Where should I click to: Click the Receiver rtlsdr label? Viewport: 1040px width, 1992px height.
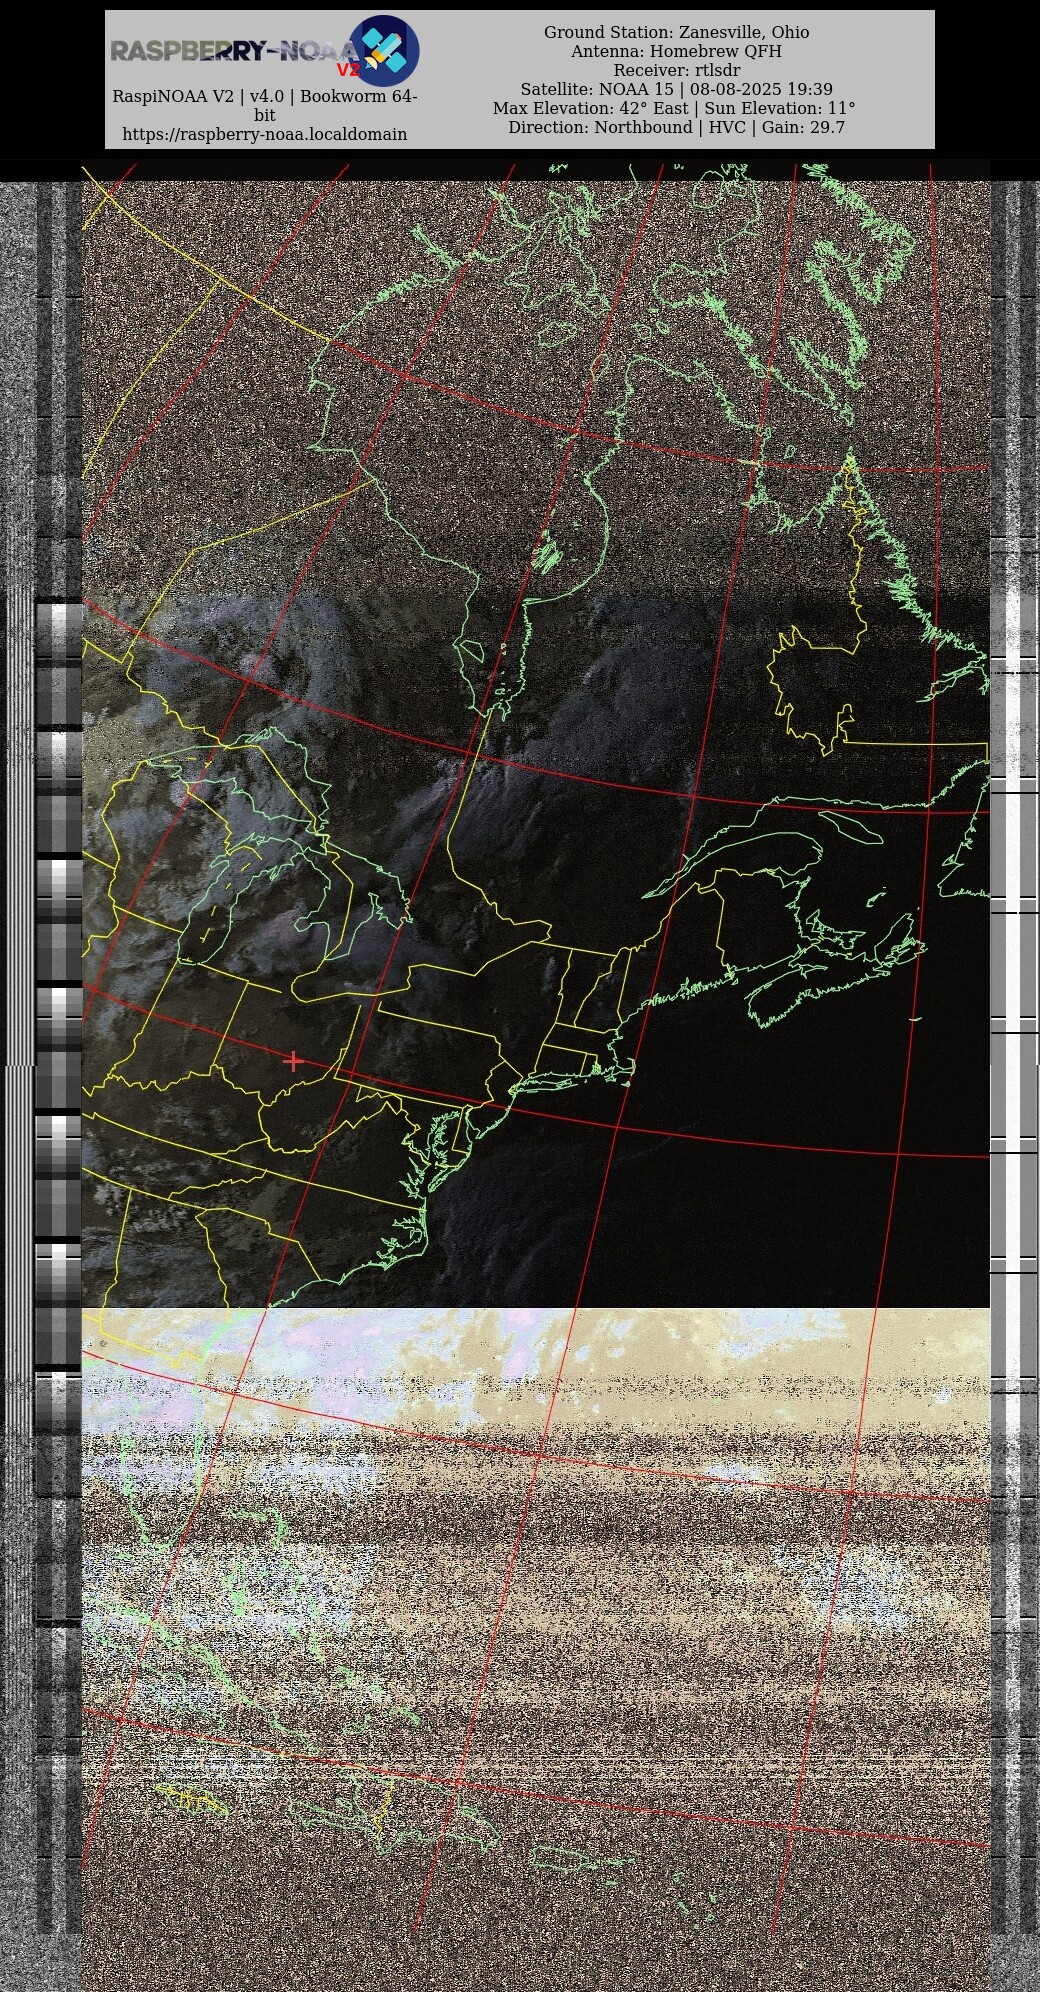676,70
